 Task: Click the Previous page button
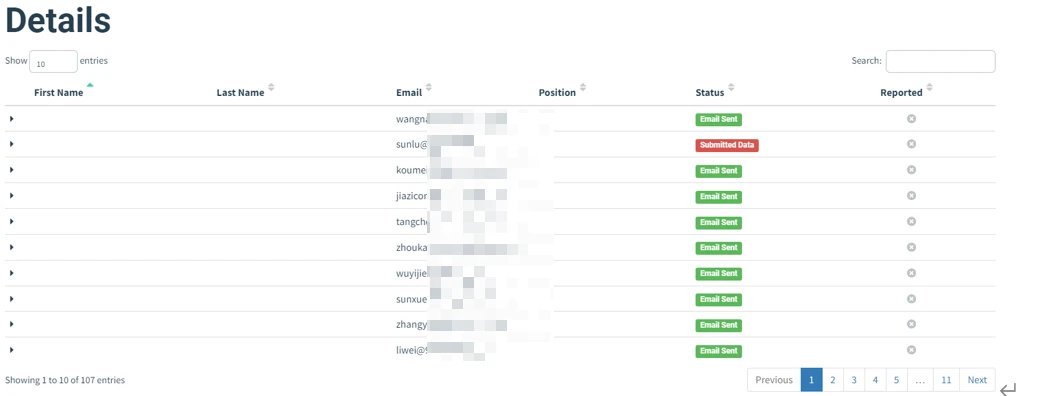(774, 380)
